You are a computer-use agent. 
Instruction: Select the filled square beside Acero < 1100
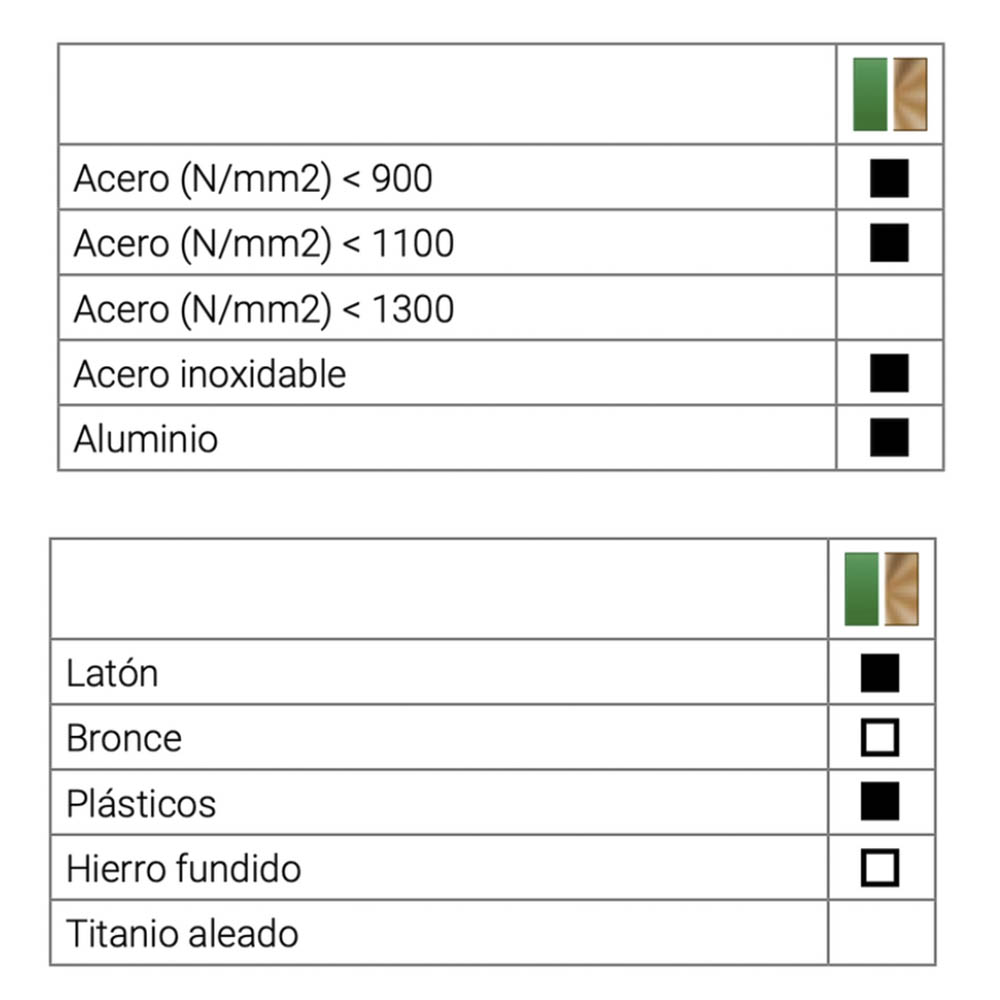(889, 243)
